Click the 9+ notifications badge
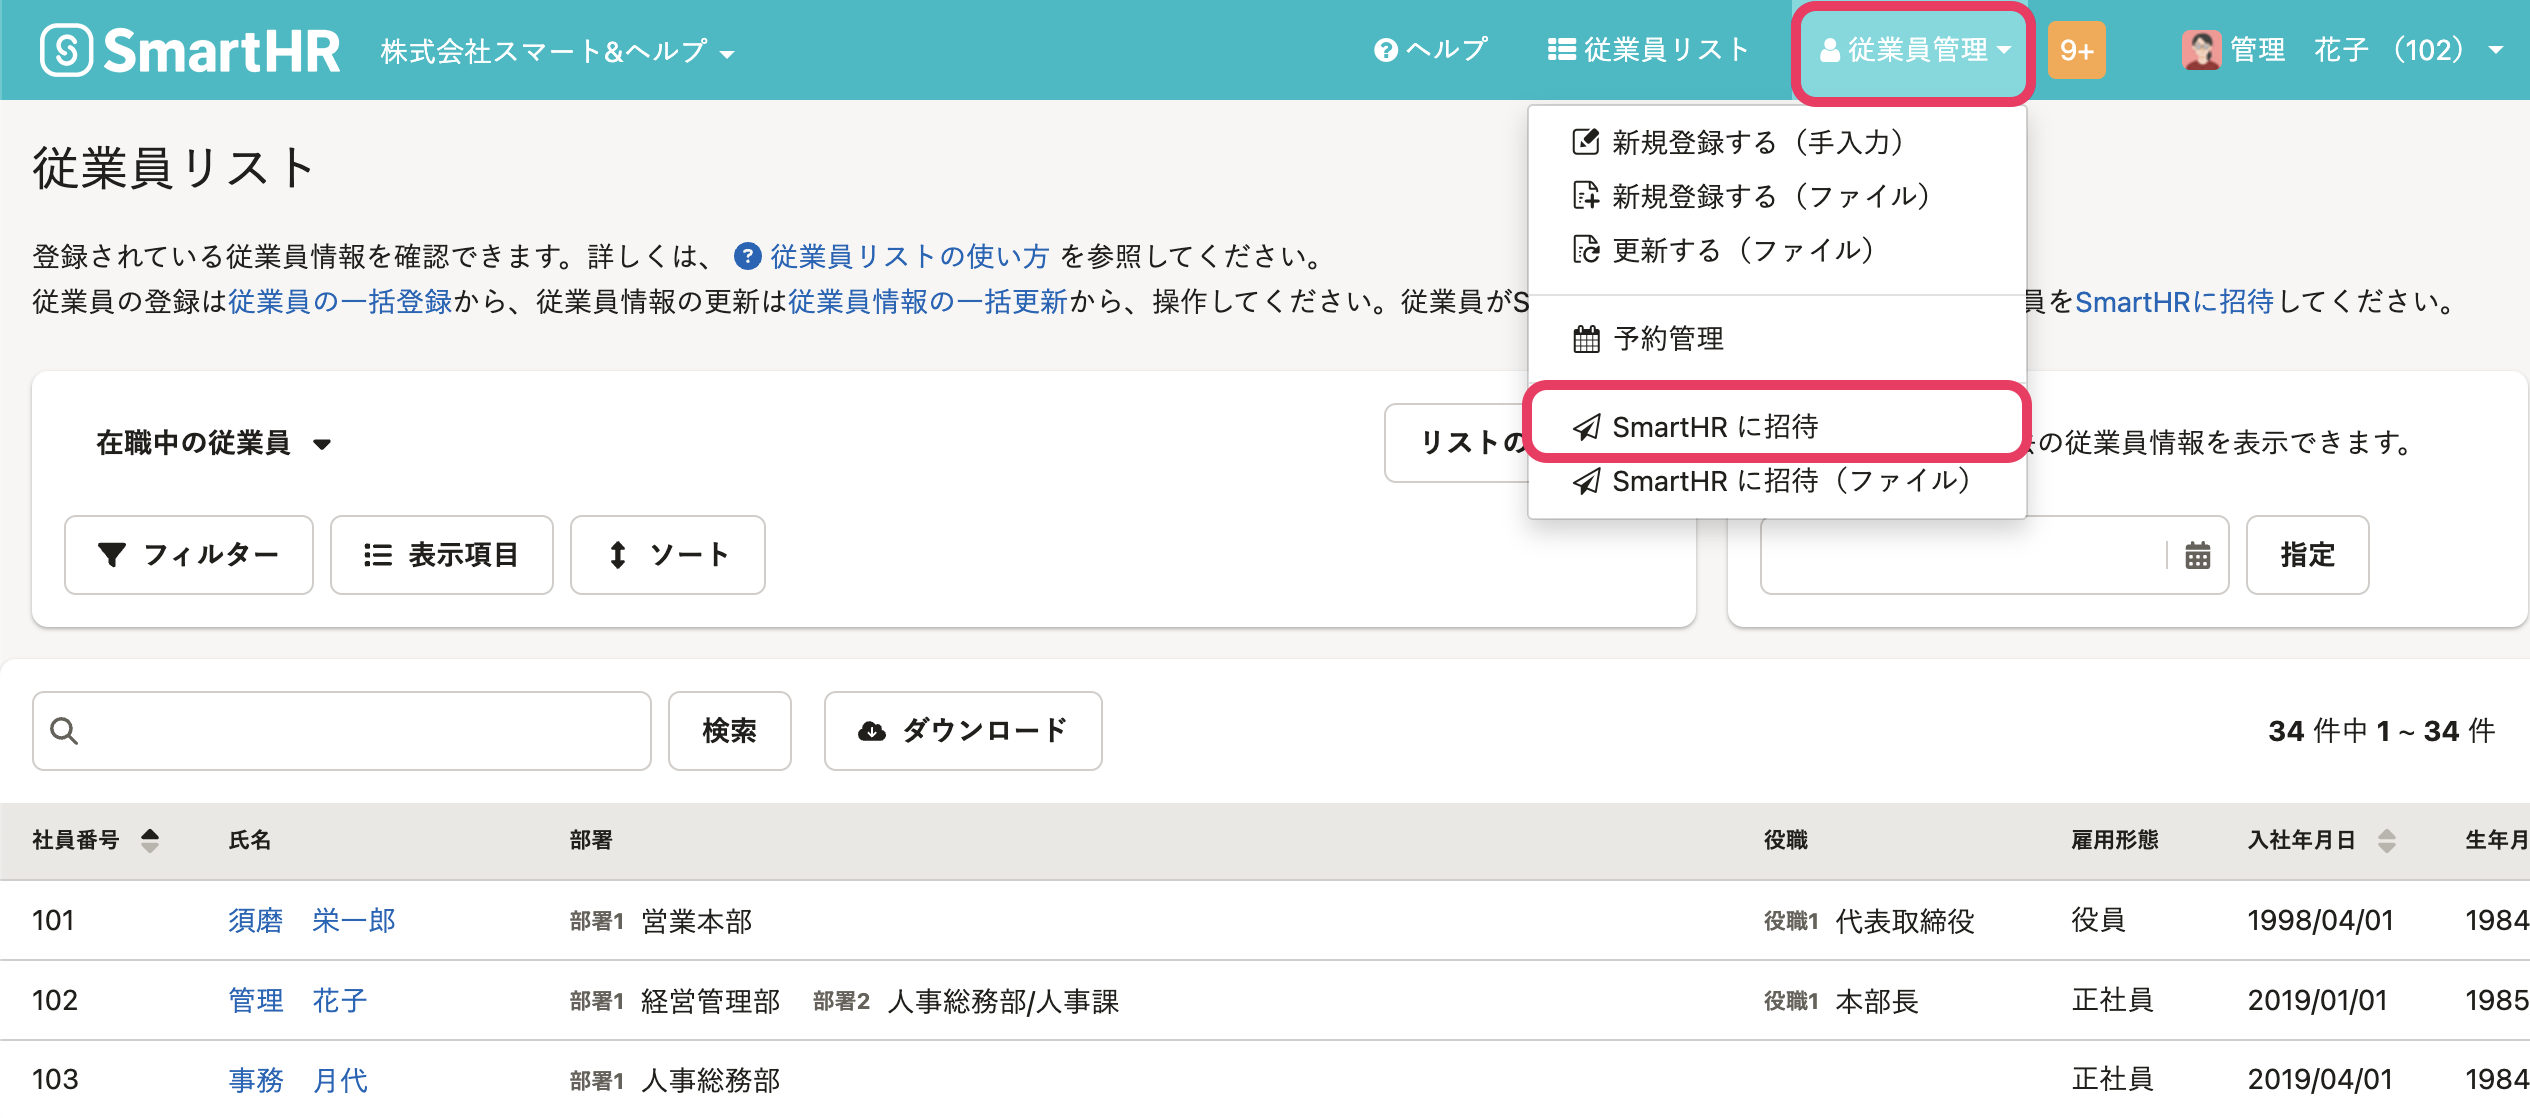2530x1118 pixels. click(x=2076, y=50)
